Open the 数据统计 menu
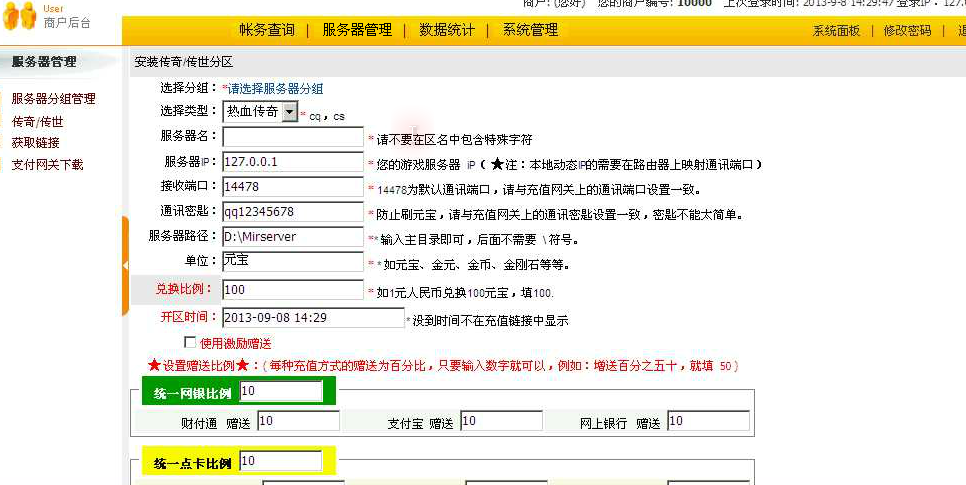 tap(447, 30)
